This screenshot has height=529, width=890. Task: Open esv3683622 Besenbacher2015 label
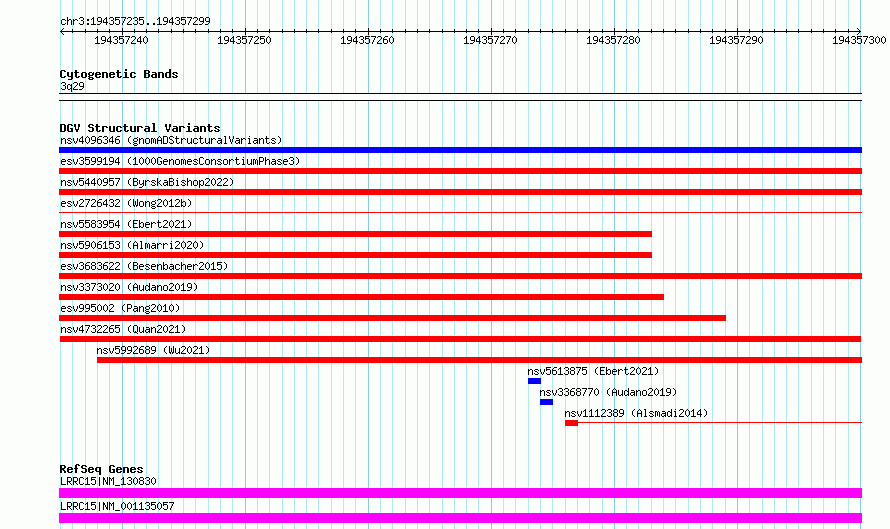(144, 266)
